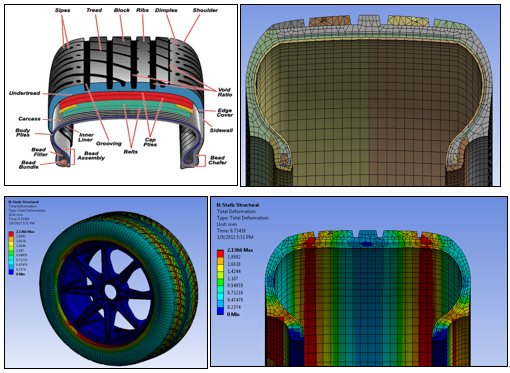
Task: Click the Undertread label
Action: (25, 93)
